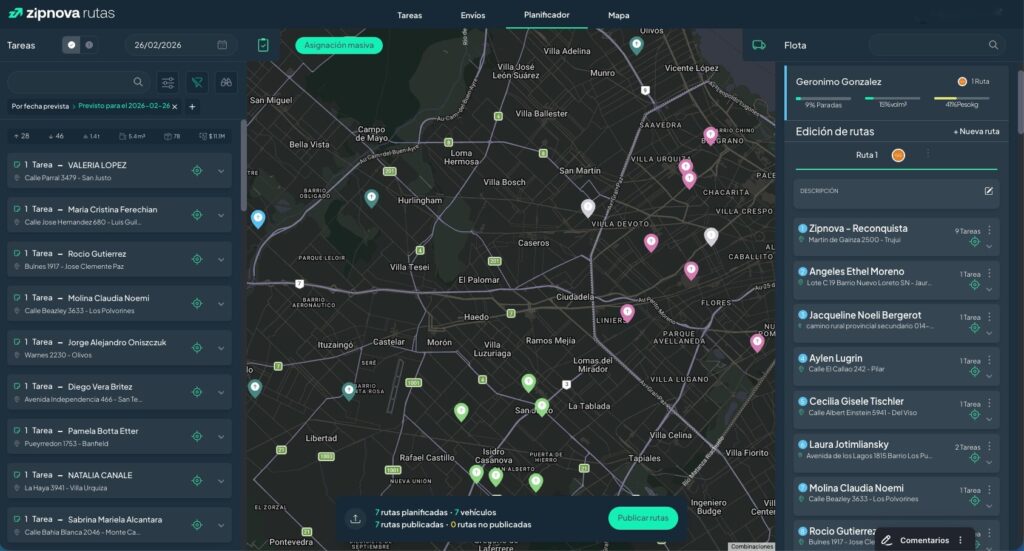Locate Cecilia Gisele Tischler stop on map

pos(974,415)
